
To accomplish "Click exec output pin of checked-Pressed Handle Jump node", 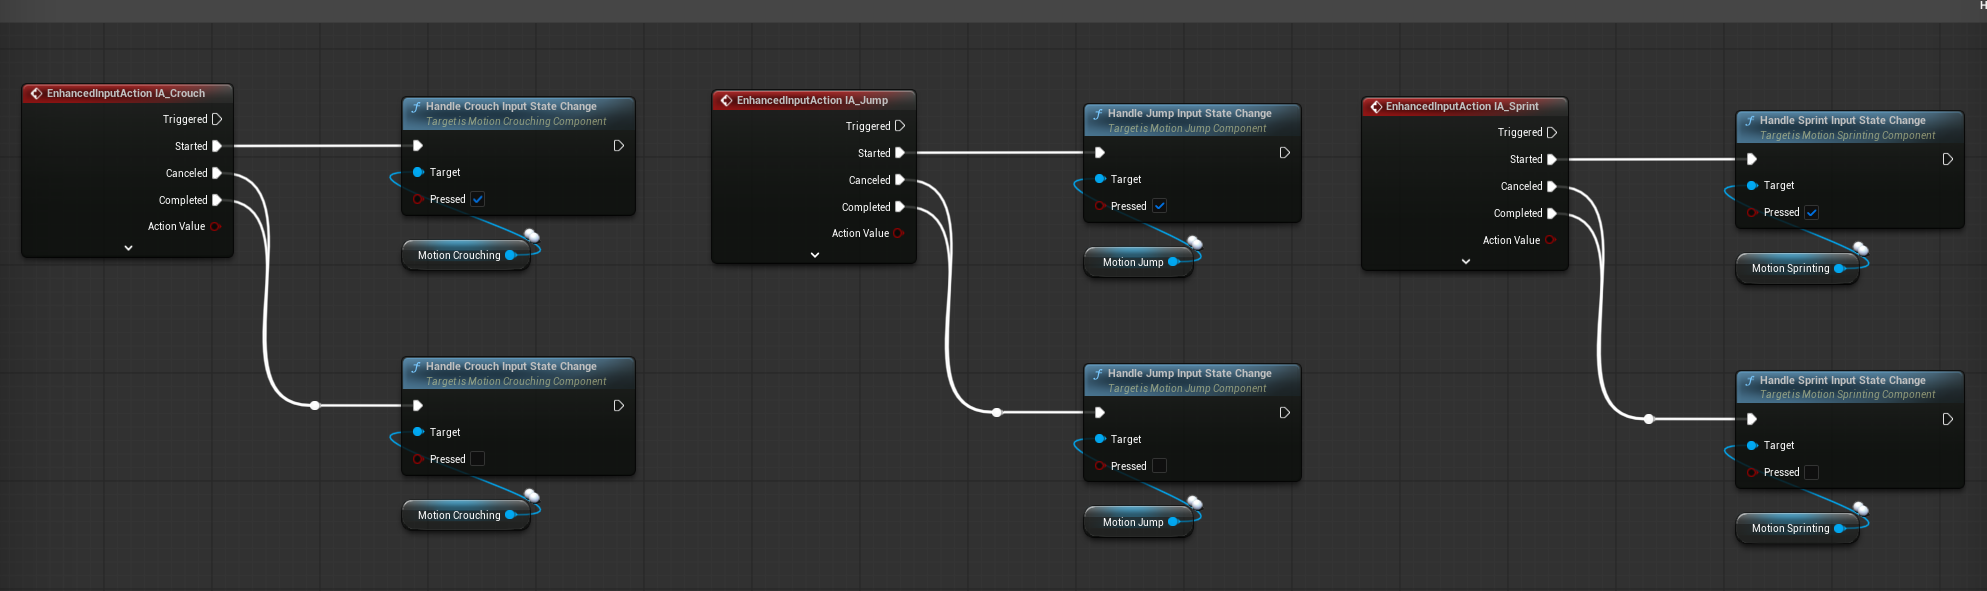I will click(x=1285, y=153).
